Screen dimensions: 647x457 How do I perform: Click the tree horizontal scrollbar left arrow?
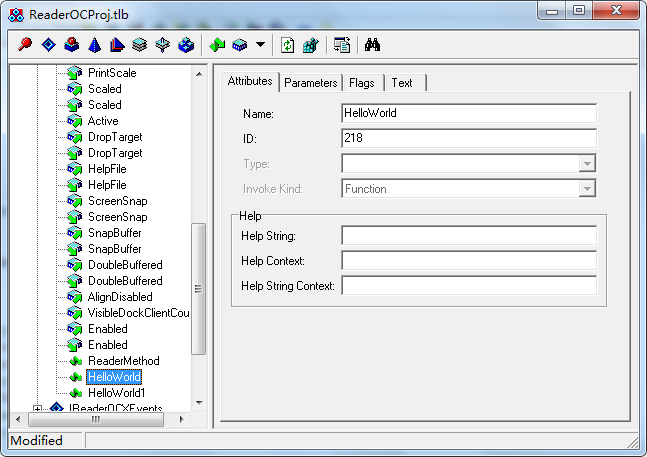pyautogui.click(x=18, y=419)
